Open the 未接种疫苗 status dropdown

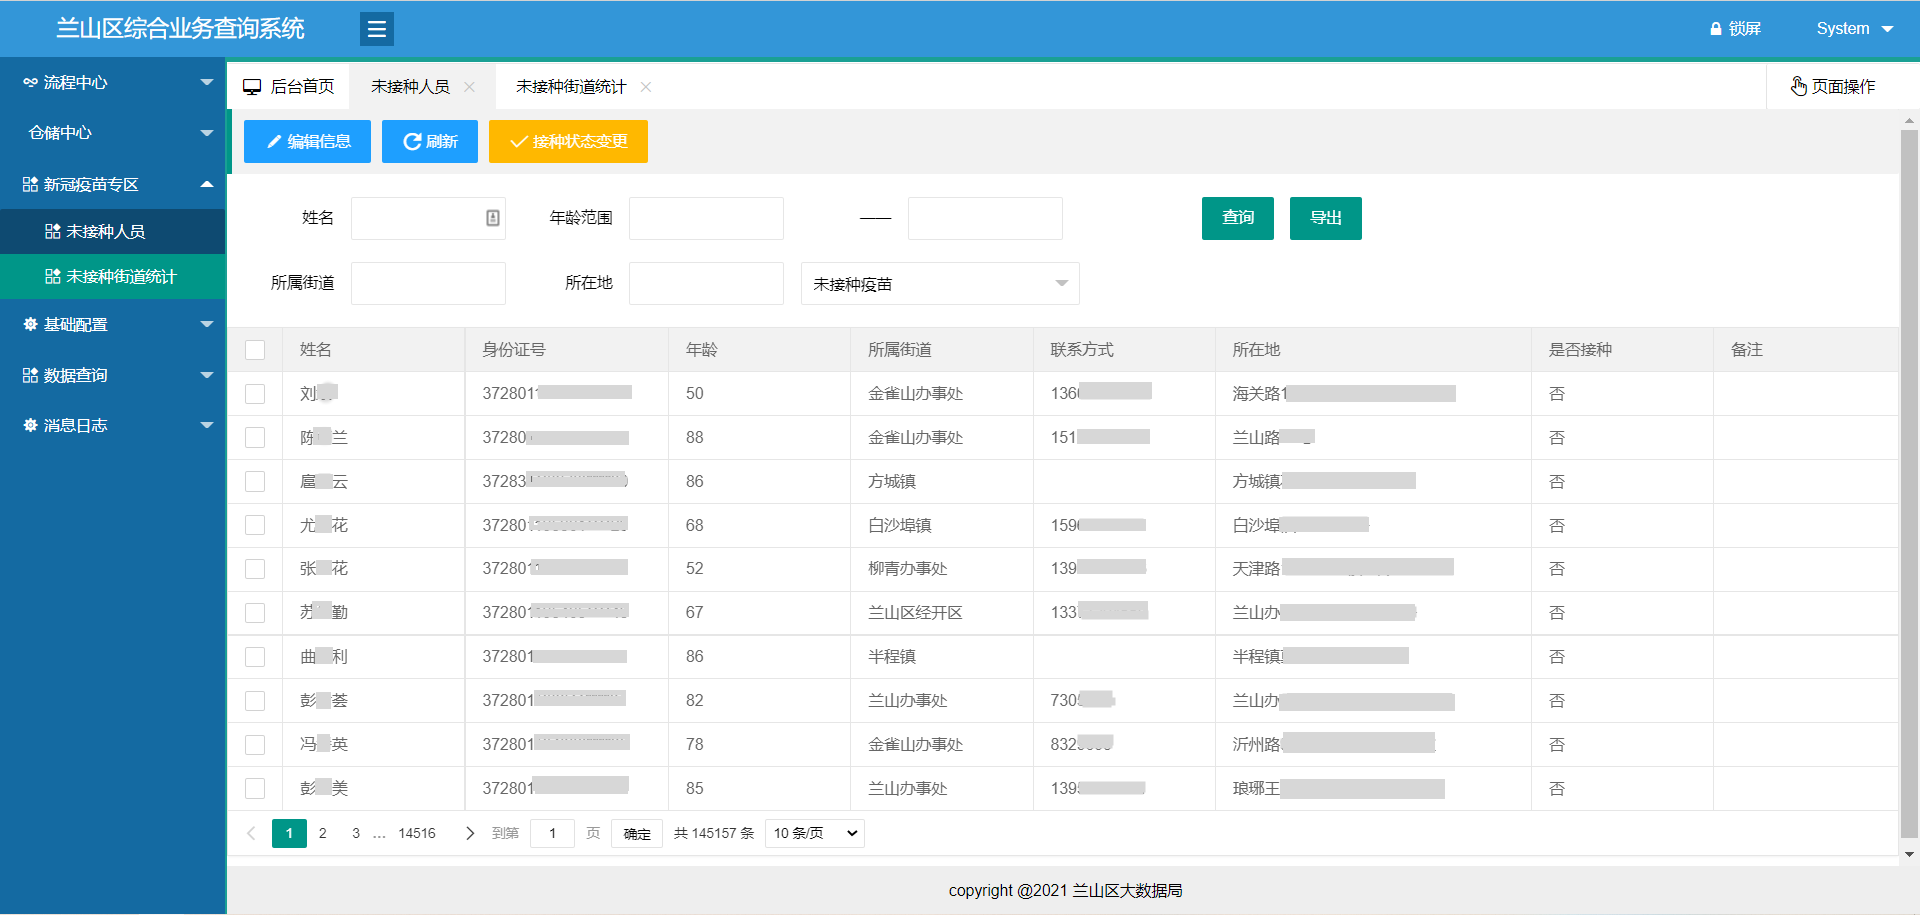940,284
